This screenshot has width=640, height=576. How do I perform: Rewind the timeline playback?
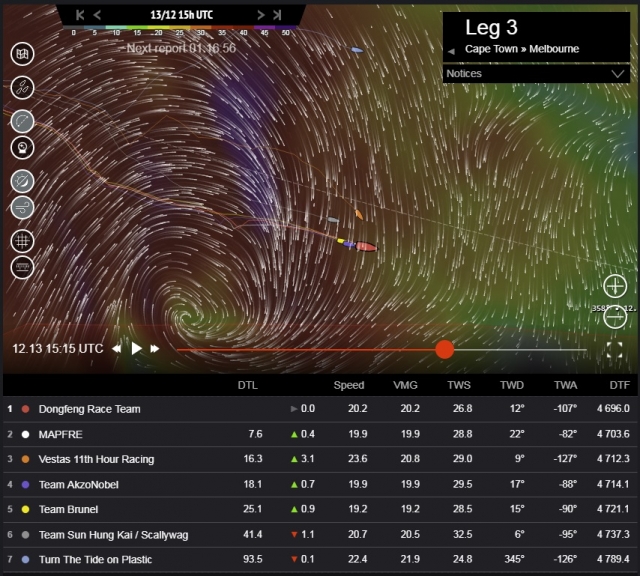[x=117, y=349]
